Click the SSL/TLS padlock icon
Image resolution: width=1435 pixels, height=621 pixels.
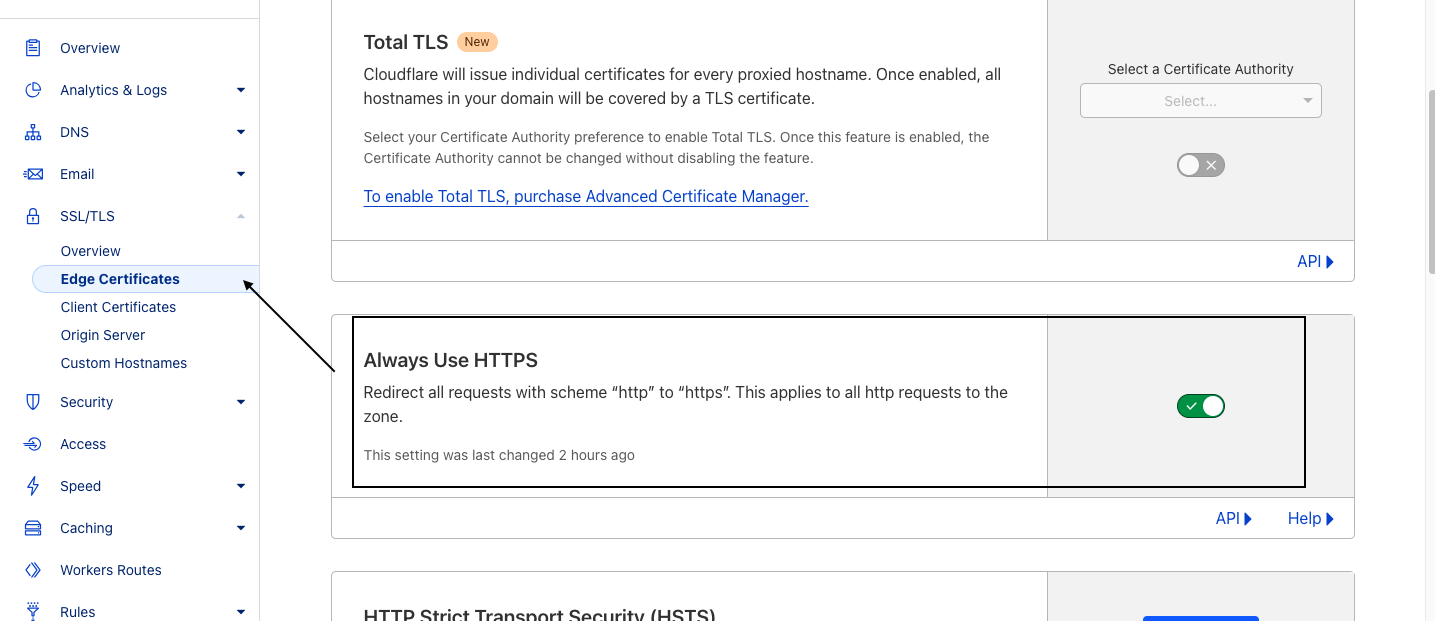[33, 216]
